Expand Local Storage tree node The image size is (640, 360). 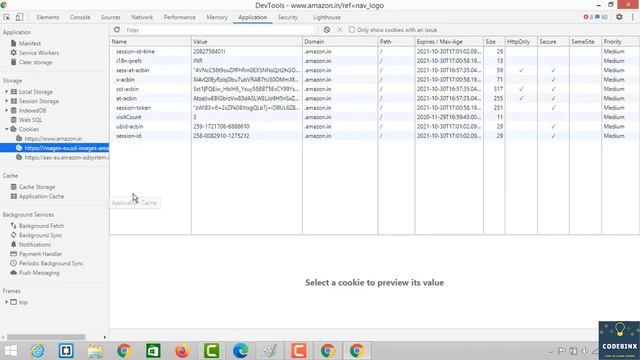[7, 91]
